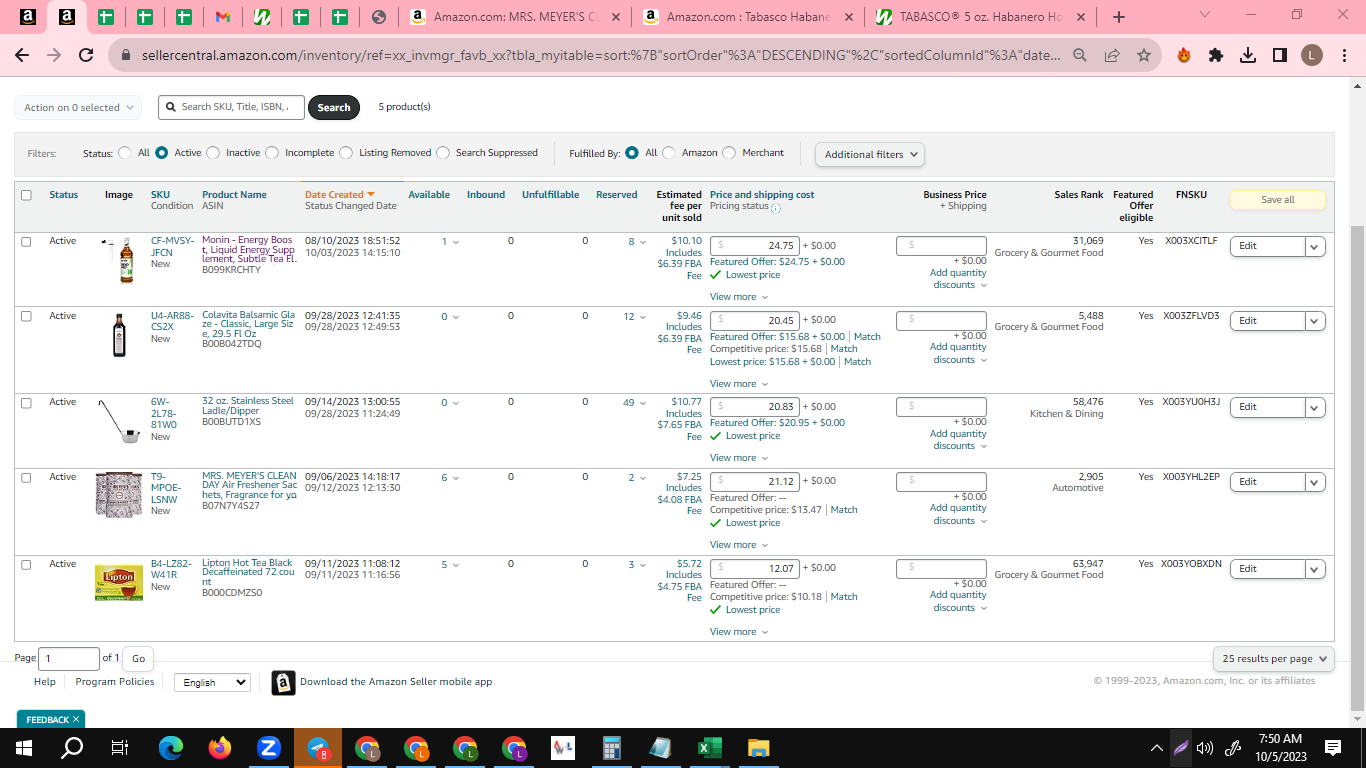Expand View more under Colavita pricing
Screen dimensions: 1366x768
pyautogui.click(x=739, y=384)
